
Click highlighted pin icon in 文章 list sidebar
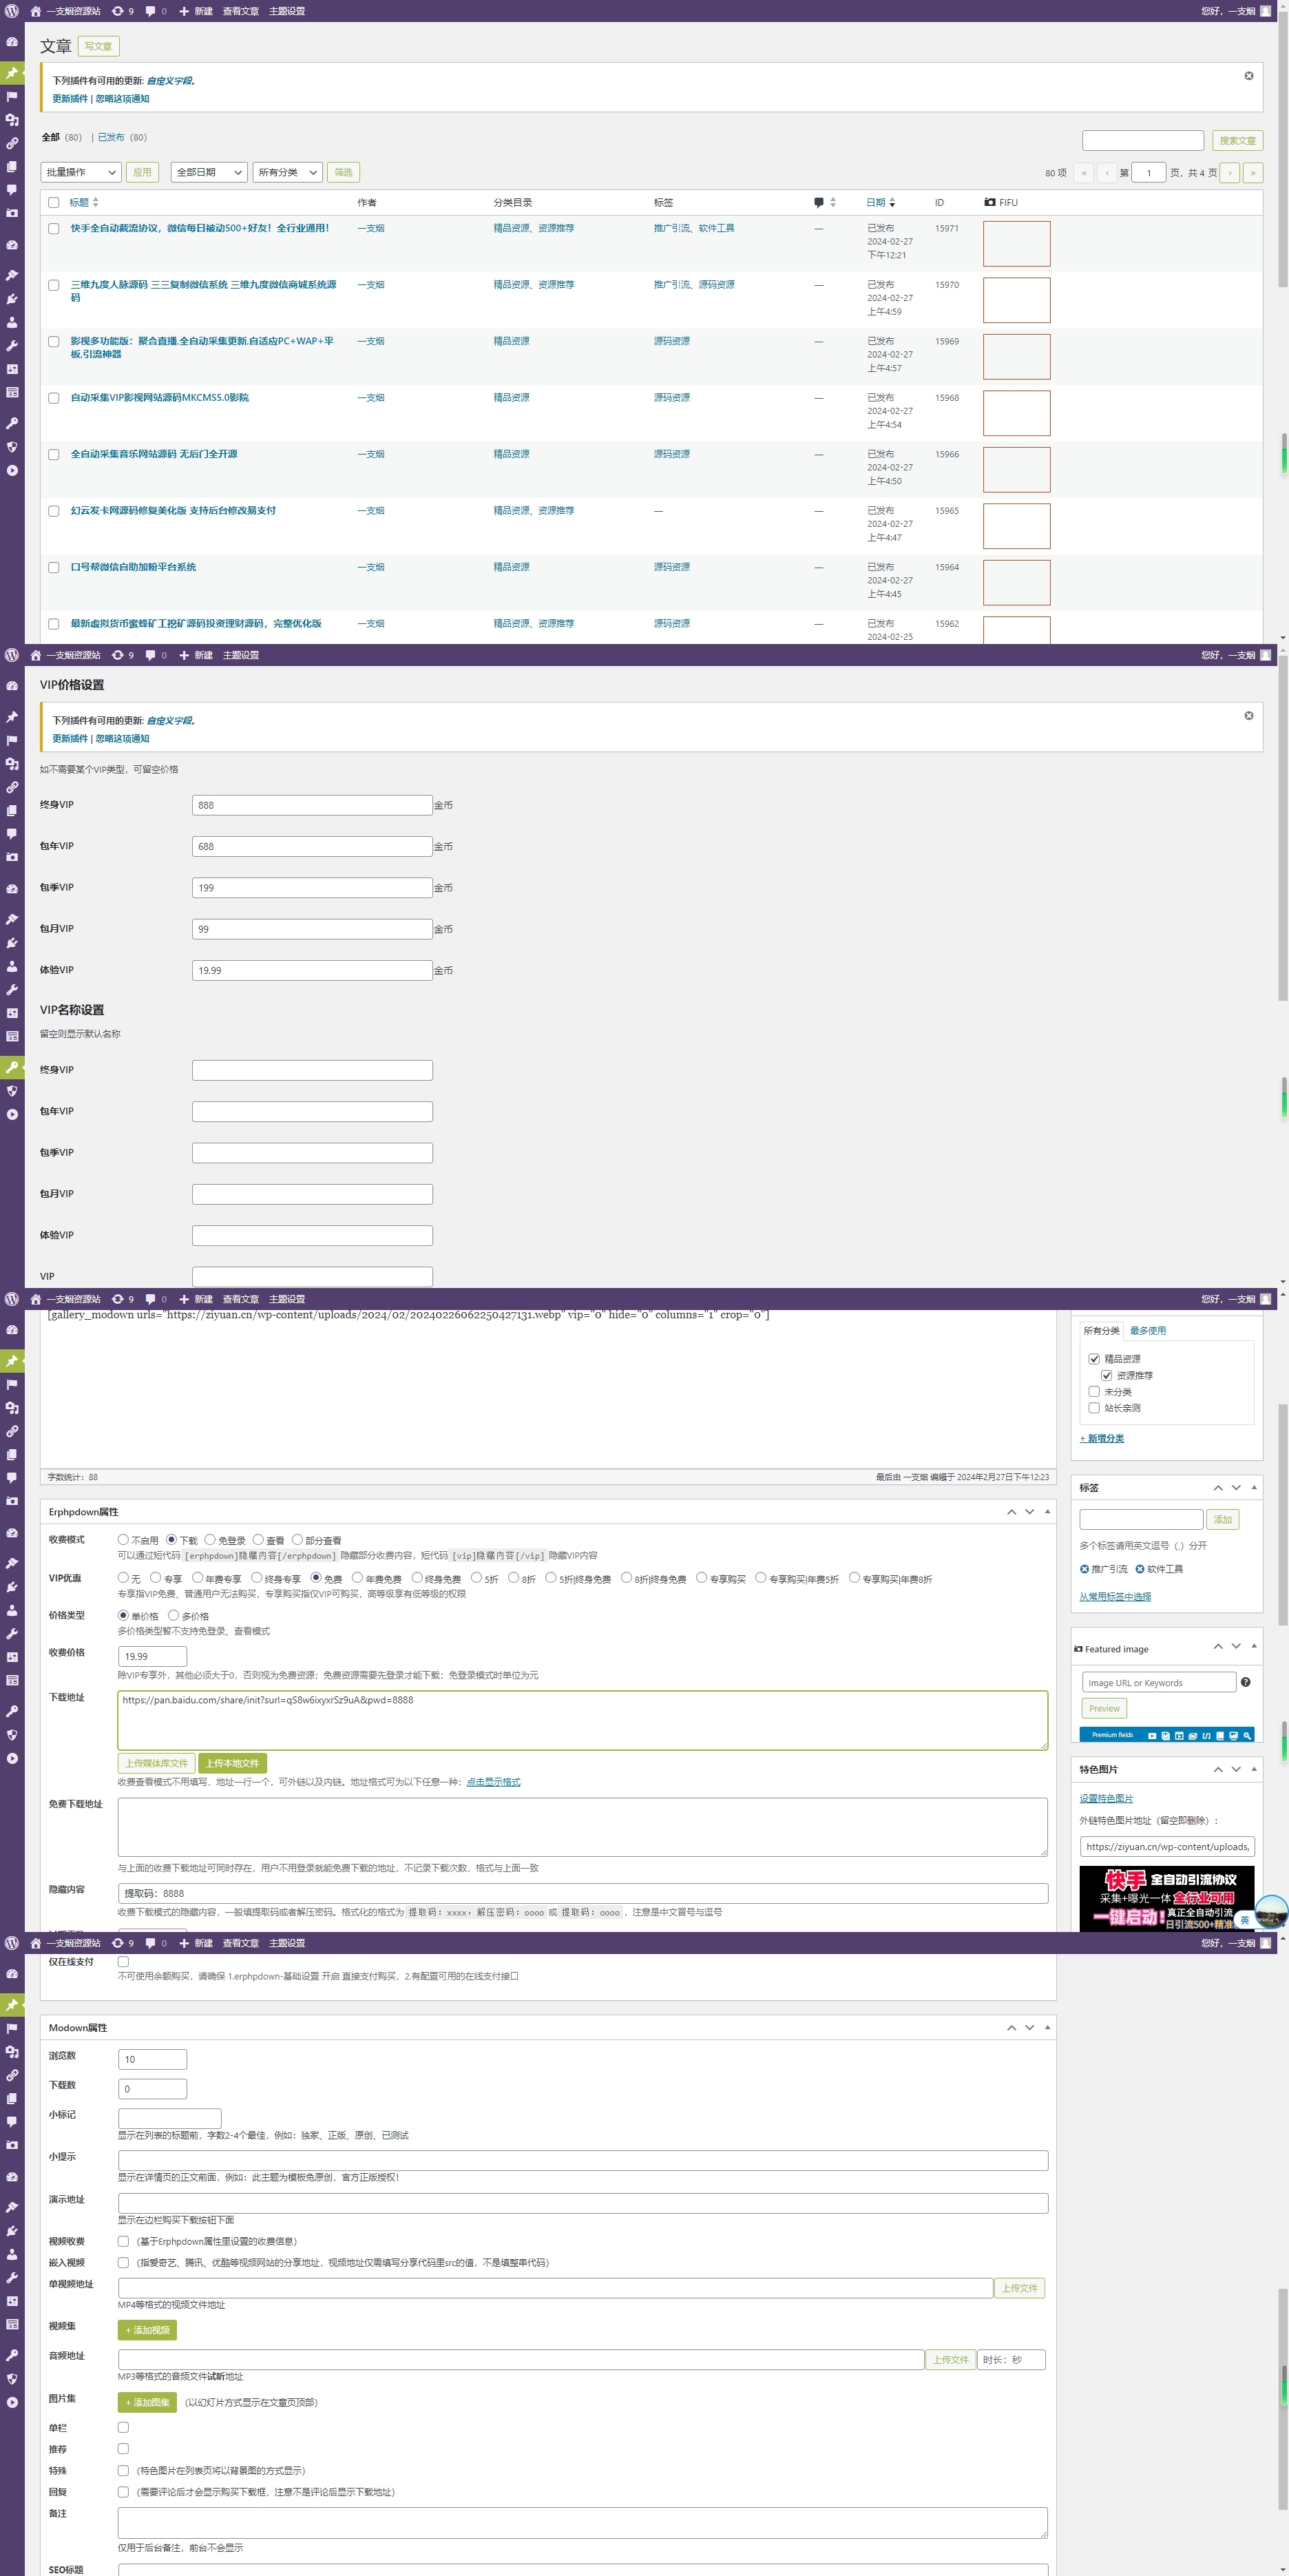12,73
